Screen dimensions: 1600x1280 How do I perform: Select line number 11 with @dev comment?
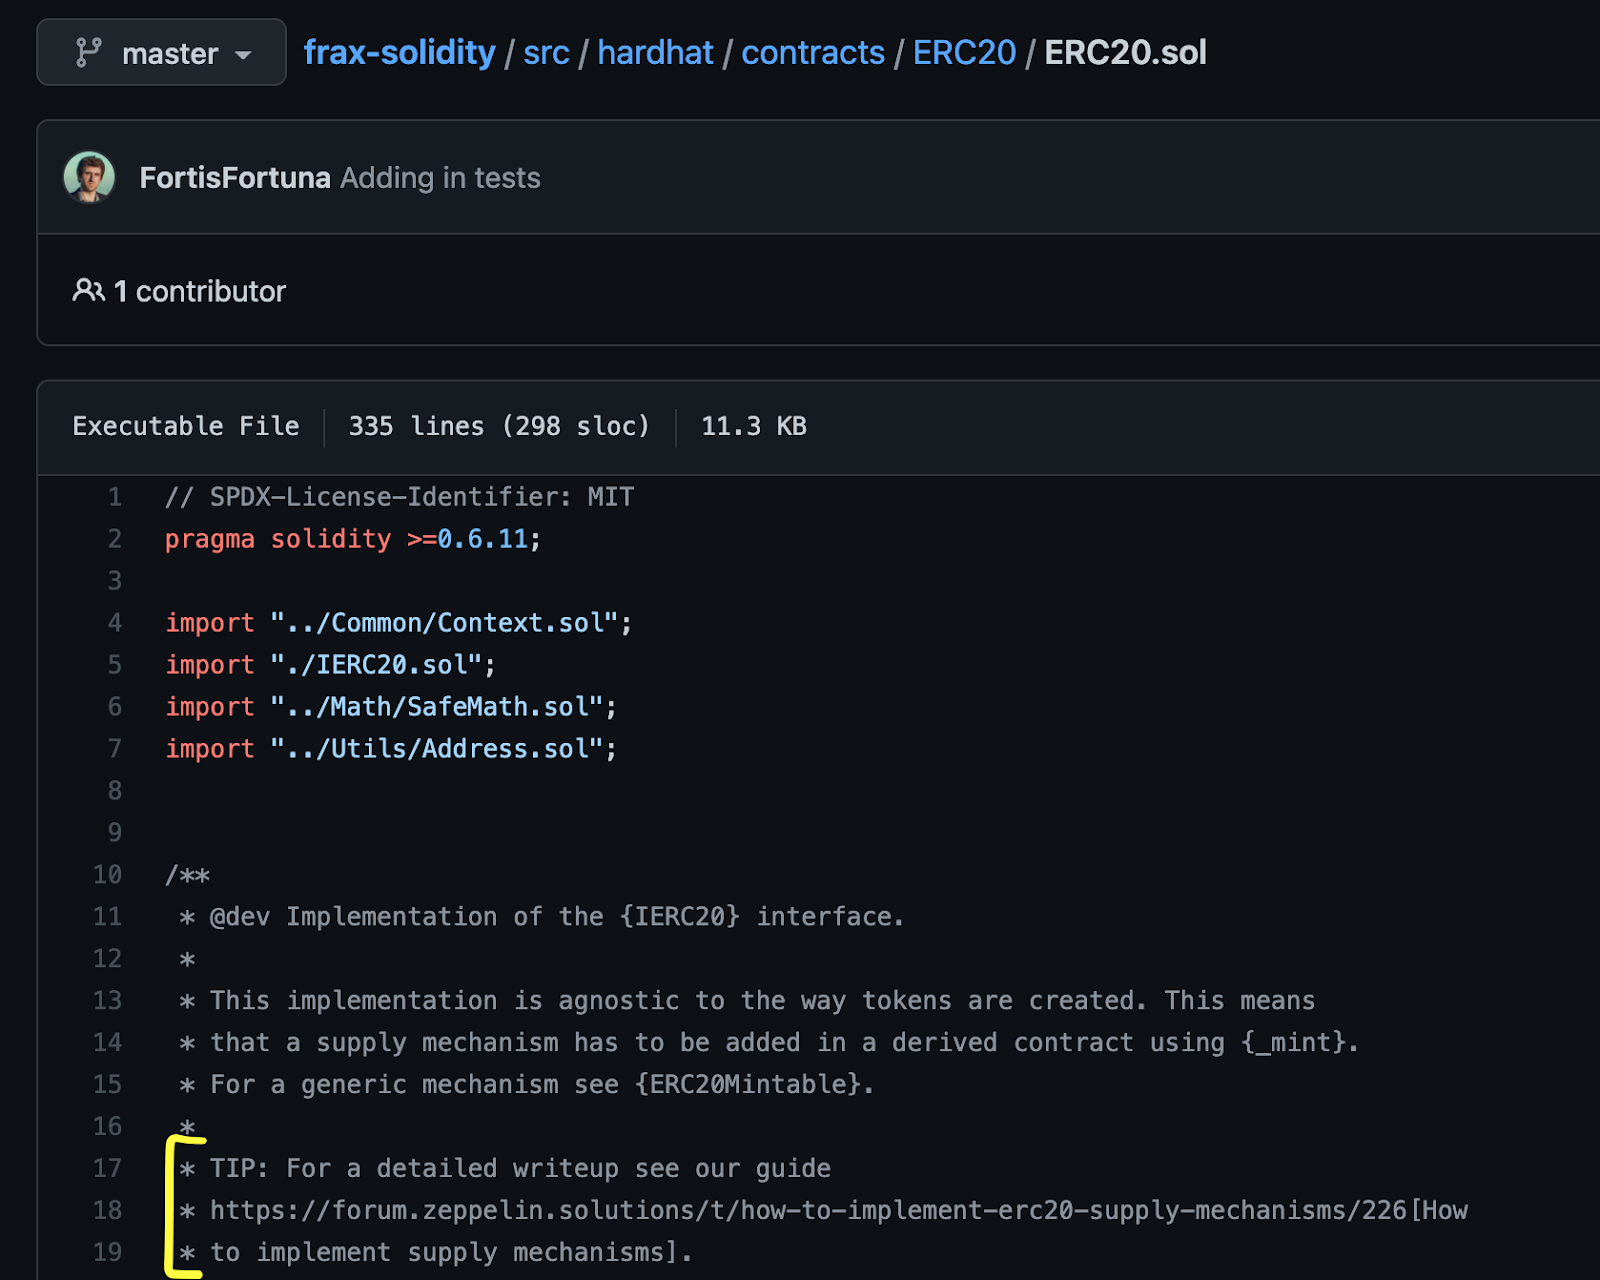[108, 917]
